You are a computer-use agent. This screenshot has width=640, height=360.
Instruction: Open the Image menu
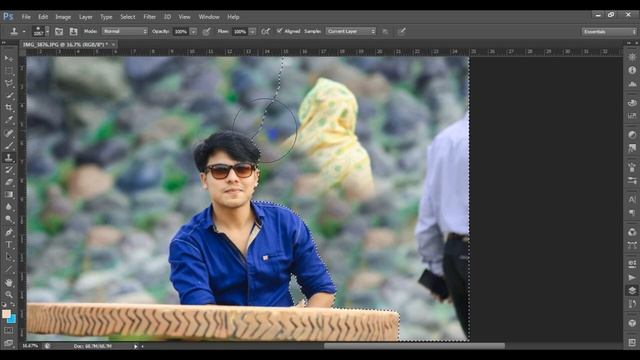(63, 17)
